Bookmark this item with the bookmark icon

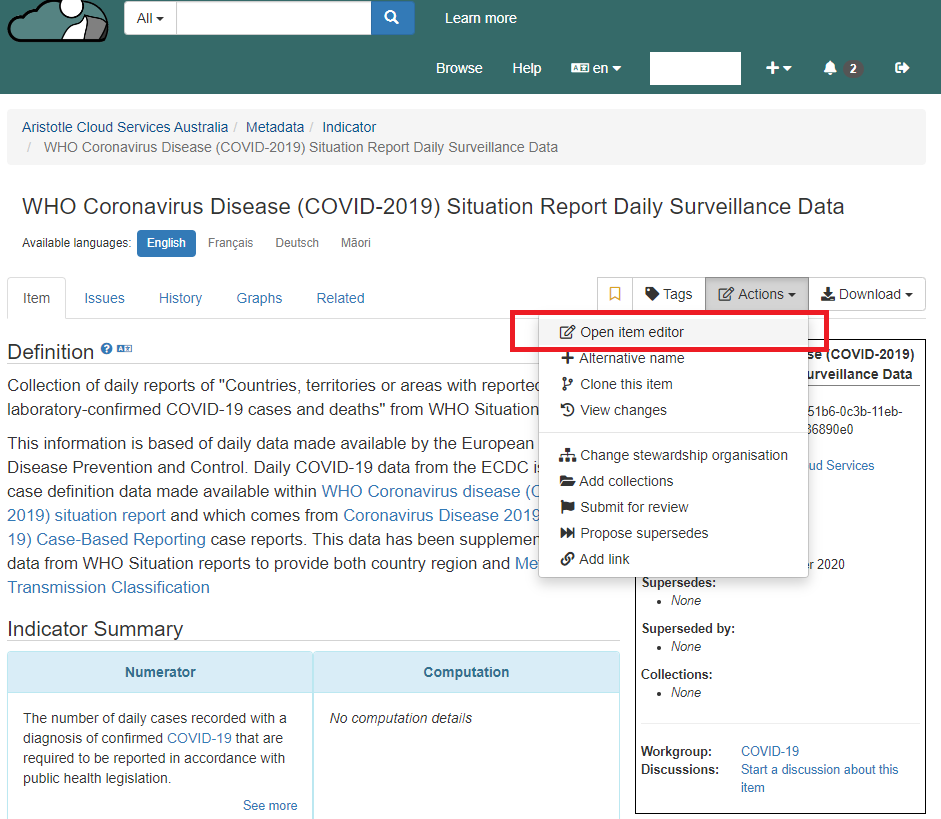(x=615, y=294)
